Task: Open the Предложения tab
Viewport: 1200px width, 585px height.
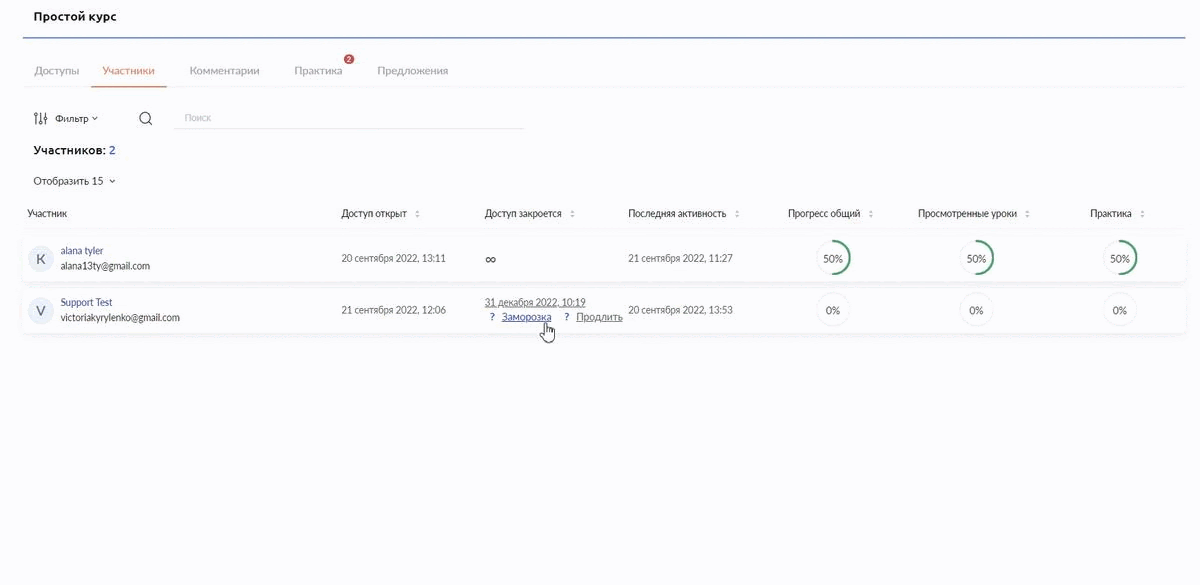Action: click(412, 71)
